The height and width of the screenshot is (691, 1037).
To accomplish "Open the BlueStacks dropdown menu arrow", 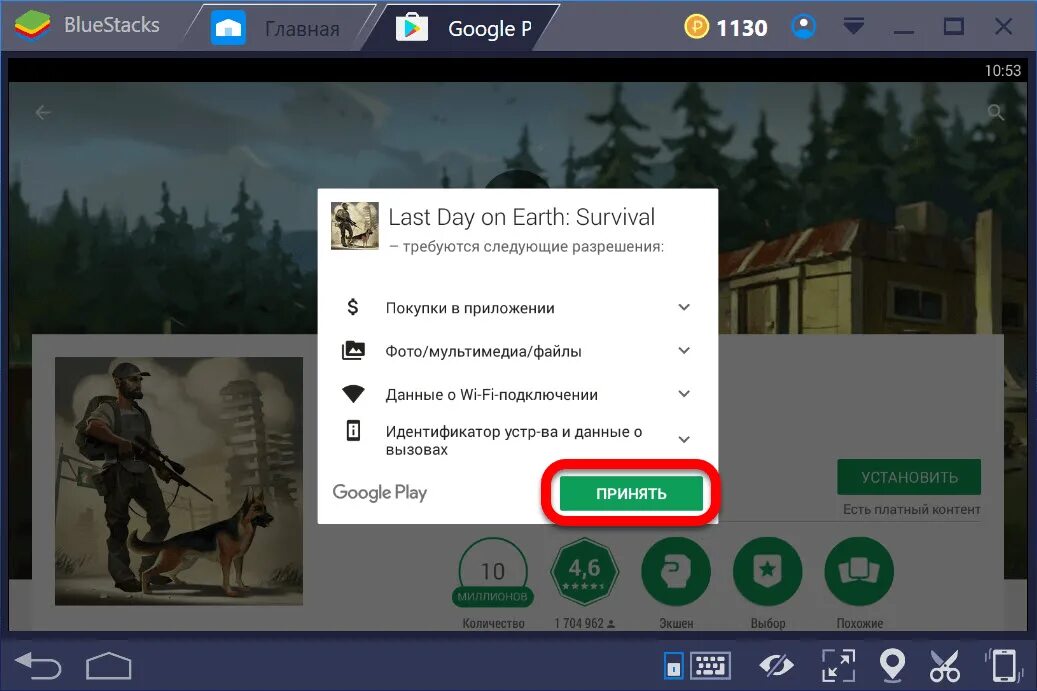I will [x=854, y=26].
